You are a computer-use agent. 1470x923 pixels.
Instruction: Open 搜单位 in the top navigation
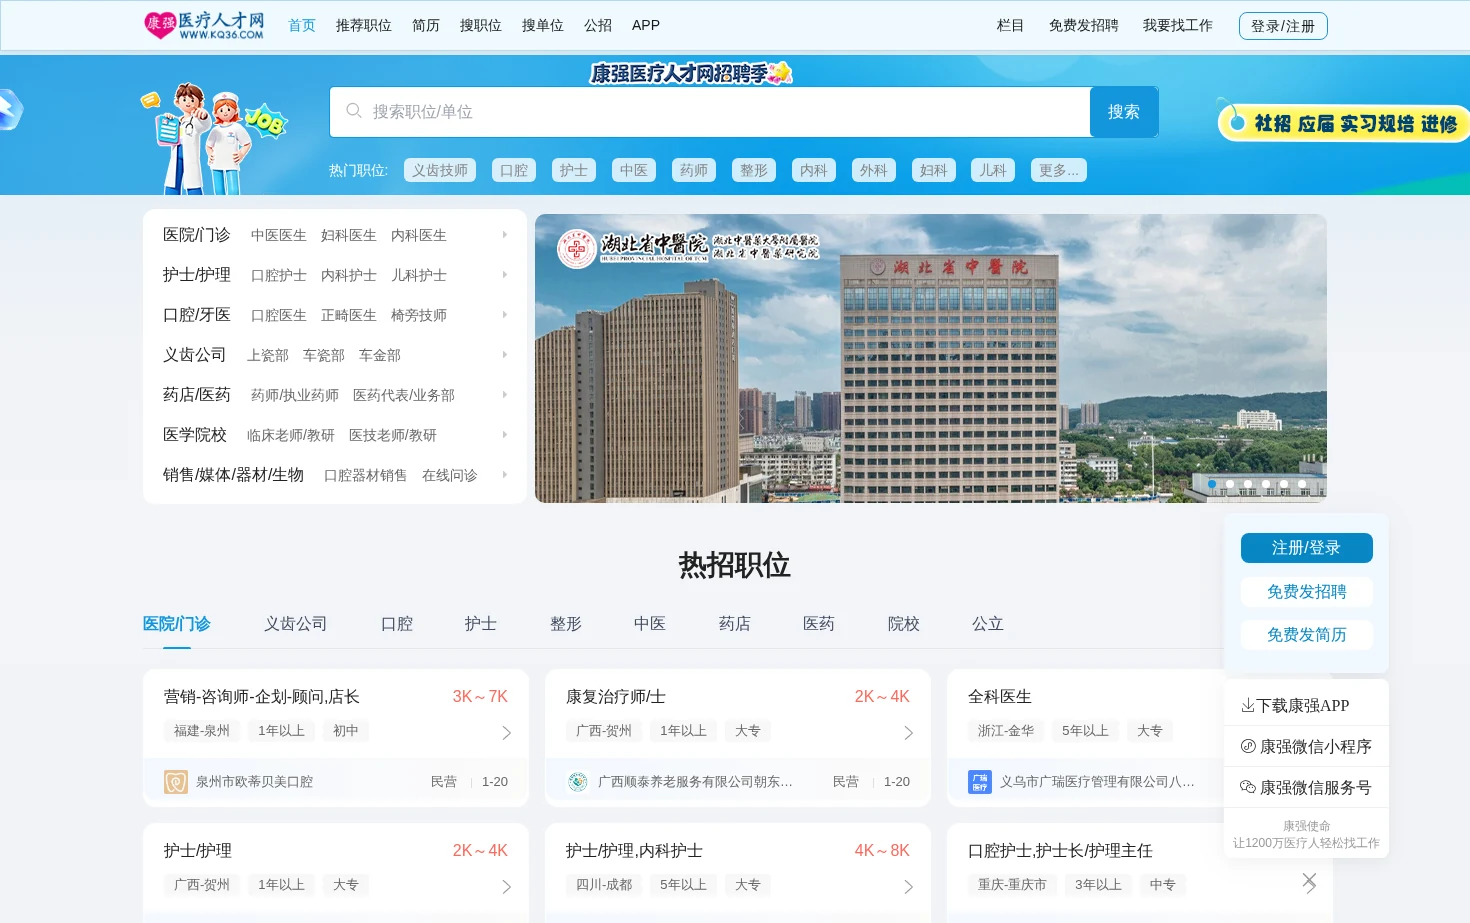click(543, 25)
